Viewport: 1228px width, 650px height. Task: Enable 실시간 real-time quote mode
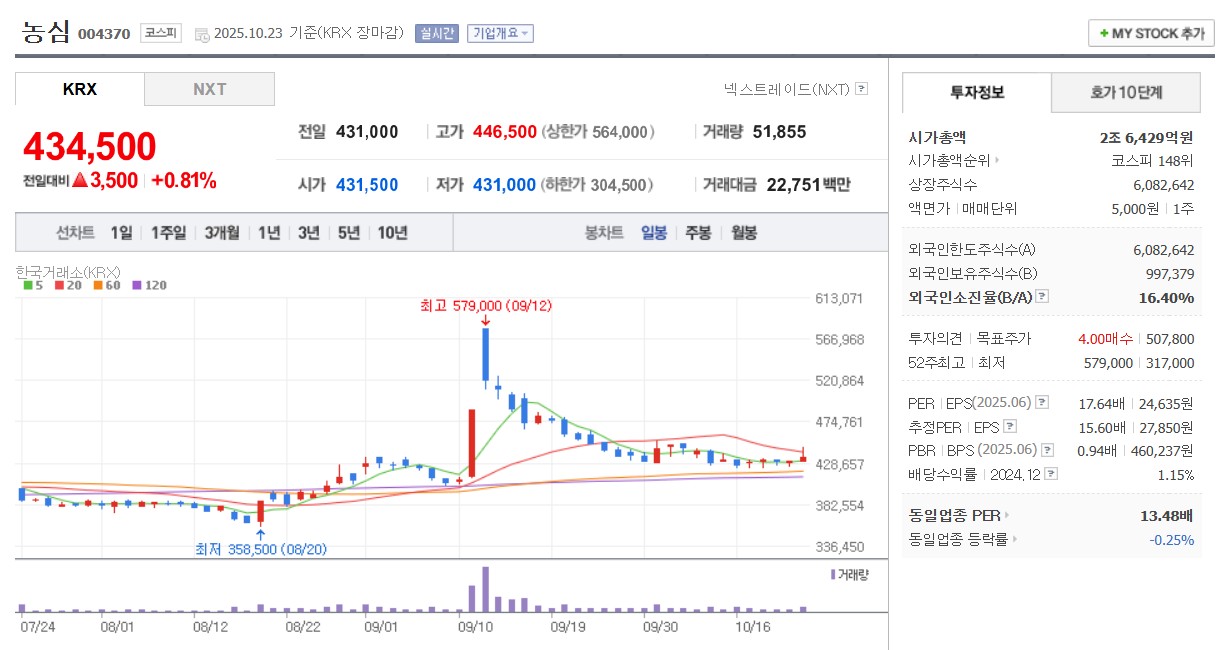437,33
